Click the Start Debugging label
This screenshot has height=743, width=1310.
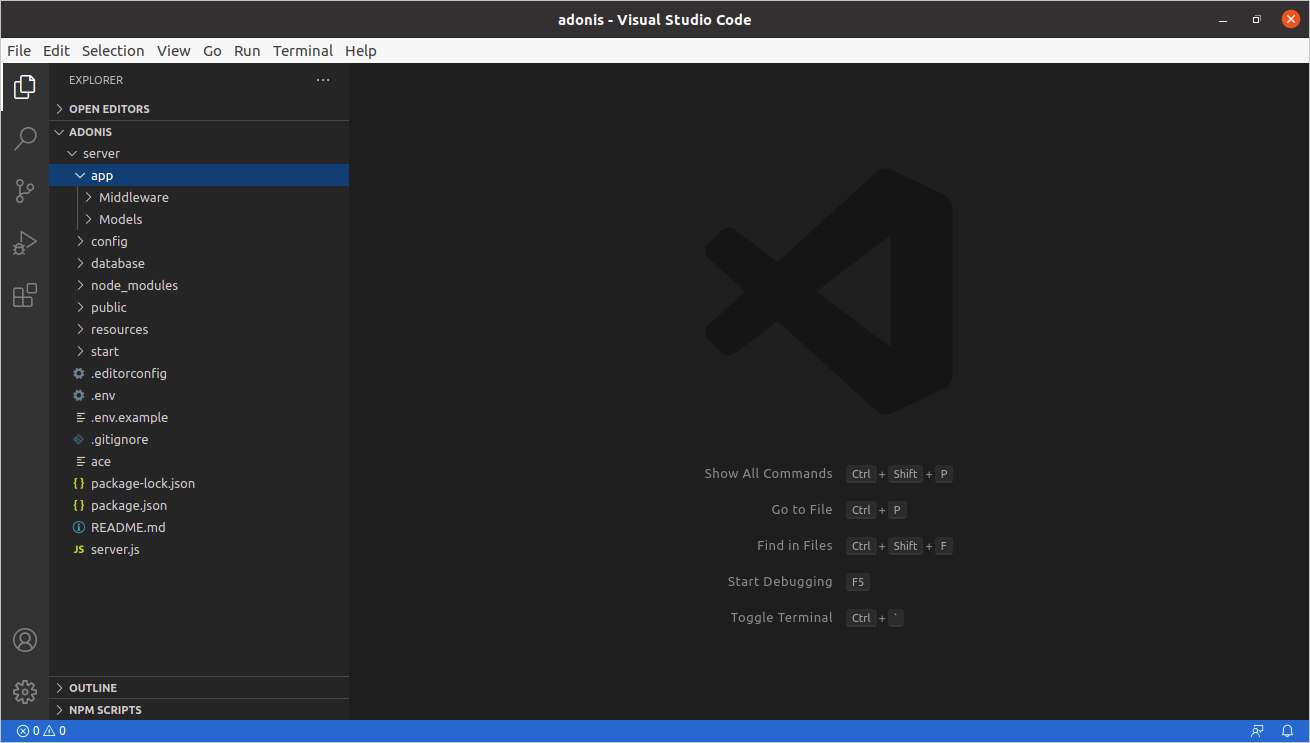click(x=780, y=582)
